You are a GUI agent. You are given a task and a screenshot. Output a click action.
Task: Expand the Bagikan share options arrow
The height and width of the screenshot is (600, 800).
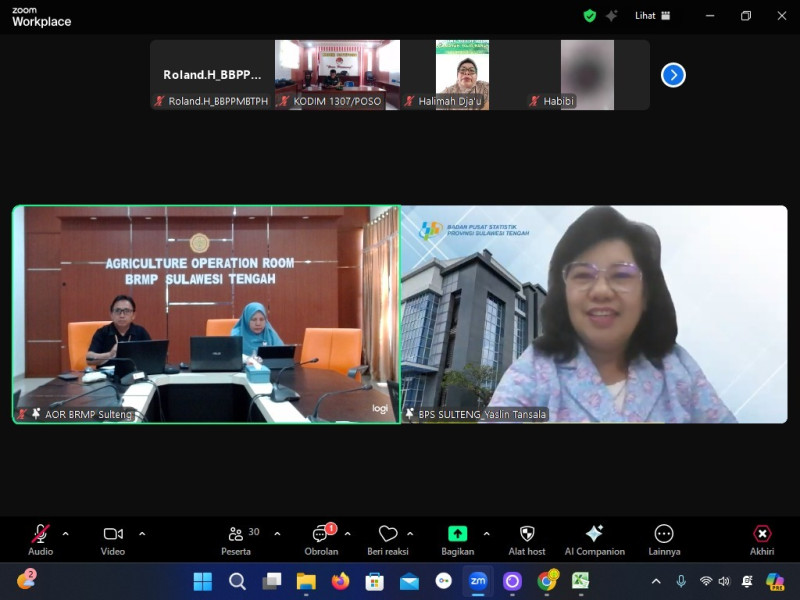(487, 534)
